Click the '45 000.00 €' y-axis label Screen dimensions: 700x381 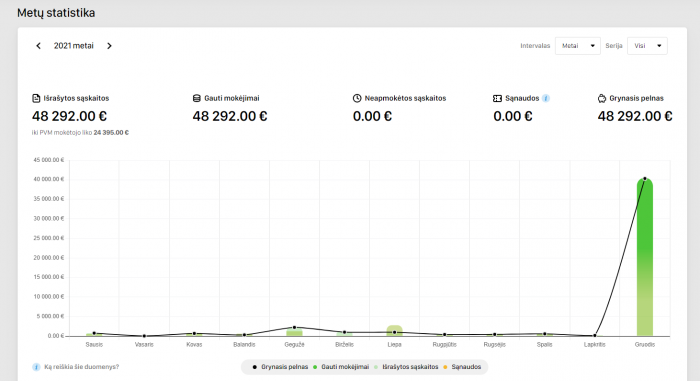click(x=49, y=160)
